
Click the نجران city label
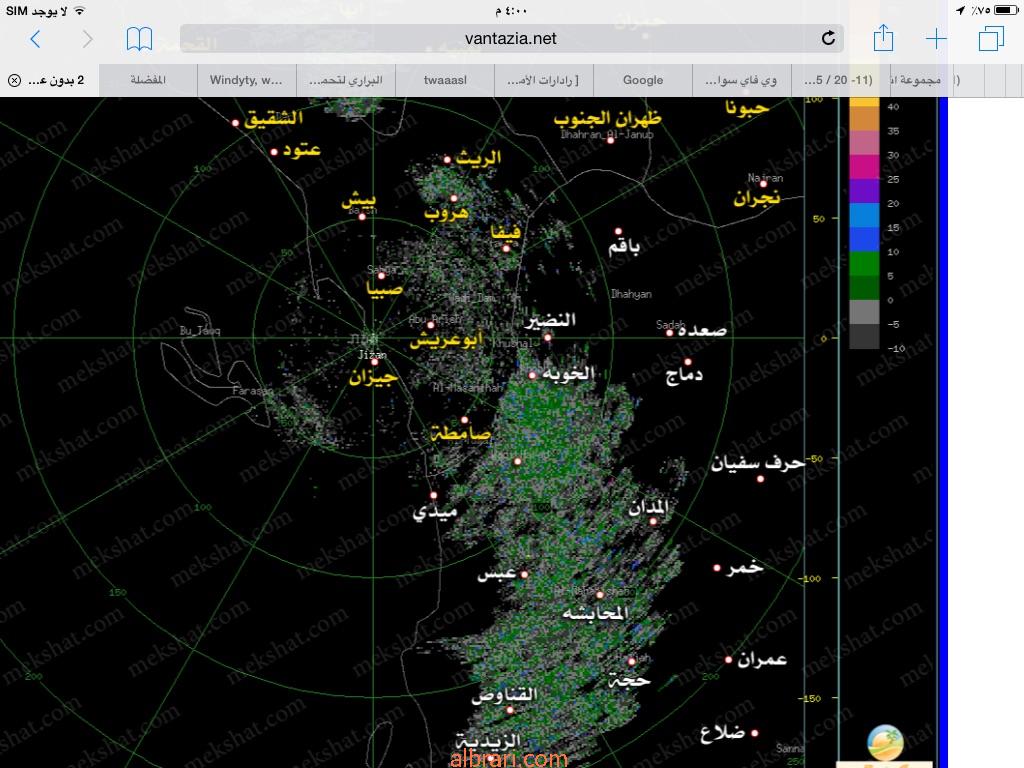(x=757, y=198)
